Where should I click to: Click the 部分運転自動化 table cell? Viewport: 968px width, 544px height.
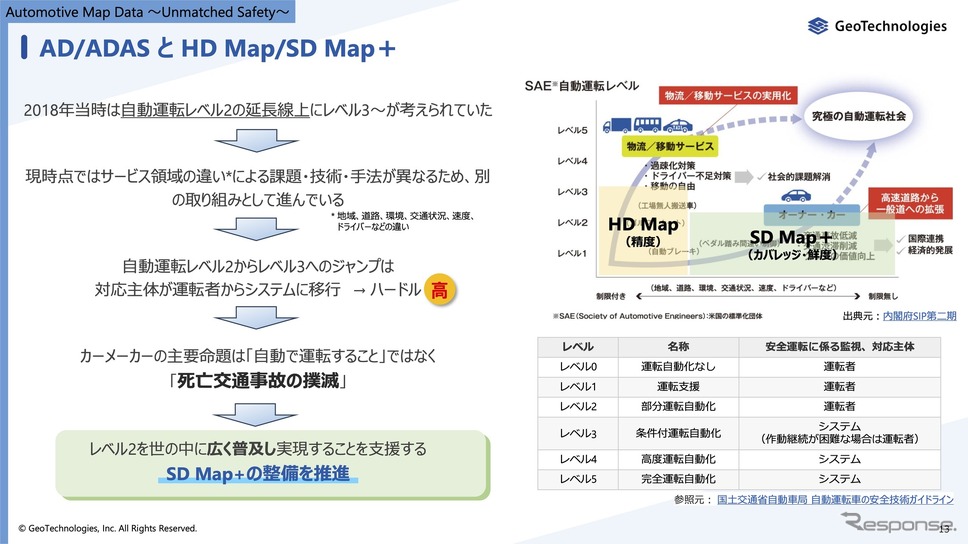pyautogui.click(x=678, y=406)
